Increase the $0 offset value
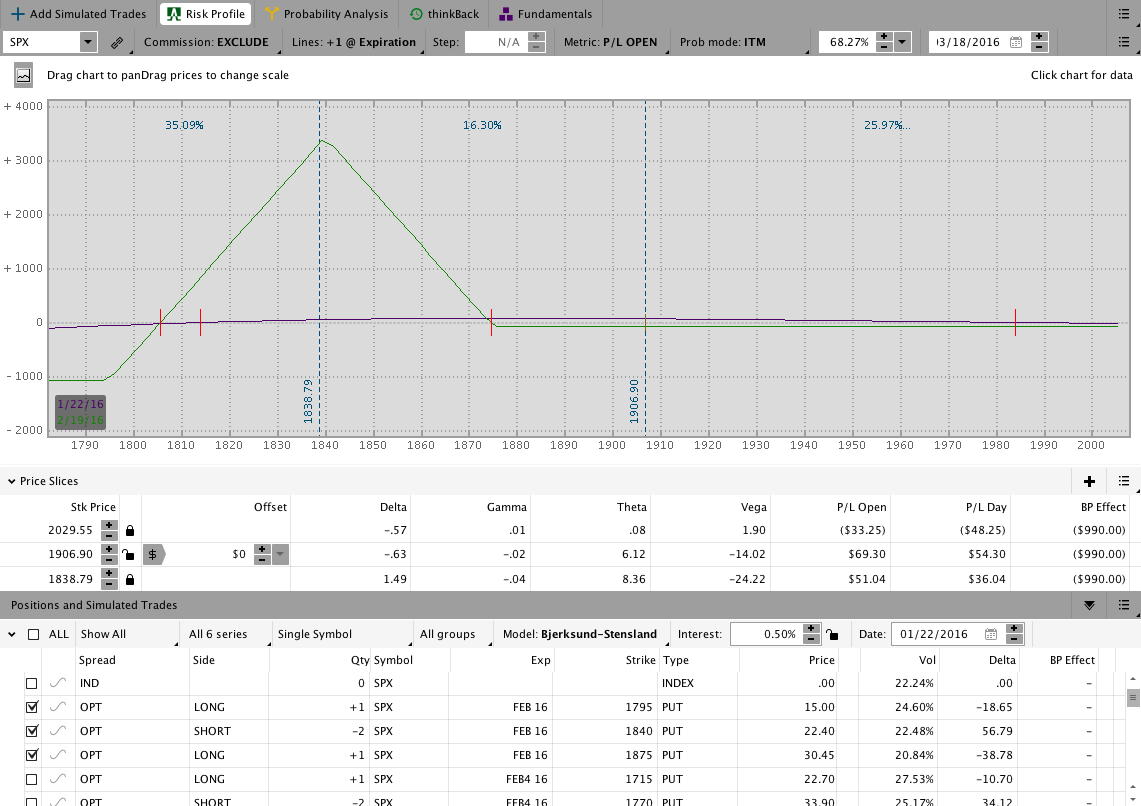 pos(262,549)
